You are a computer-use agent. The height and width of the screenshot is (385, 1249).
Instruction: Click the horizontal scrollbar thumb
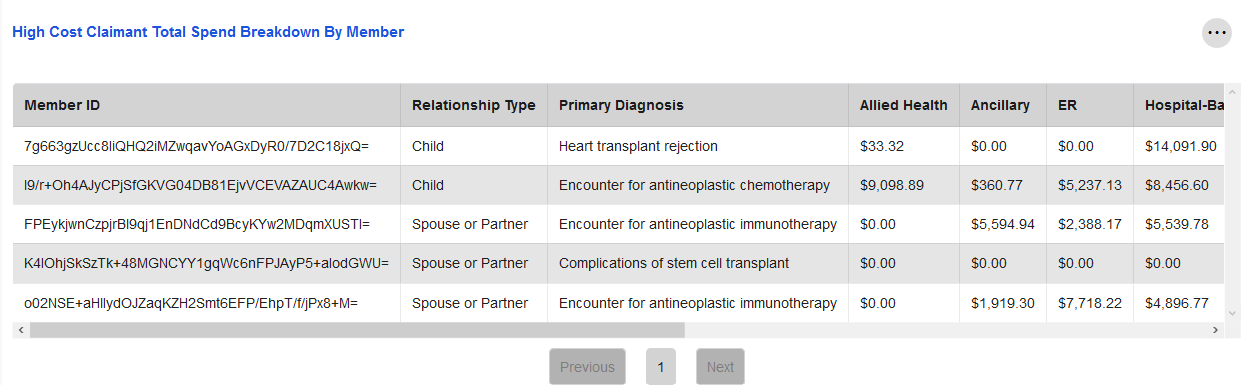pos(357,329)
